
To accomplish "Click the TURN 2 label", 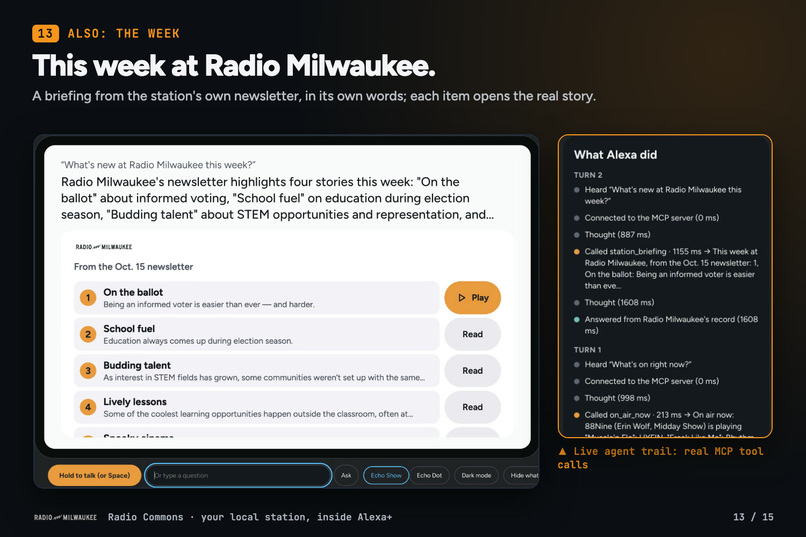I will (x=588, y=175).
